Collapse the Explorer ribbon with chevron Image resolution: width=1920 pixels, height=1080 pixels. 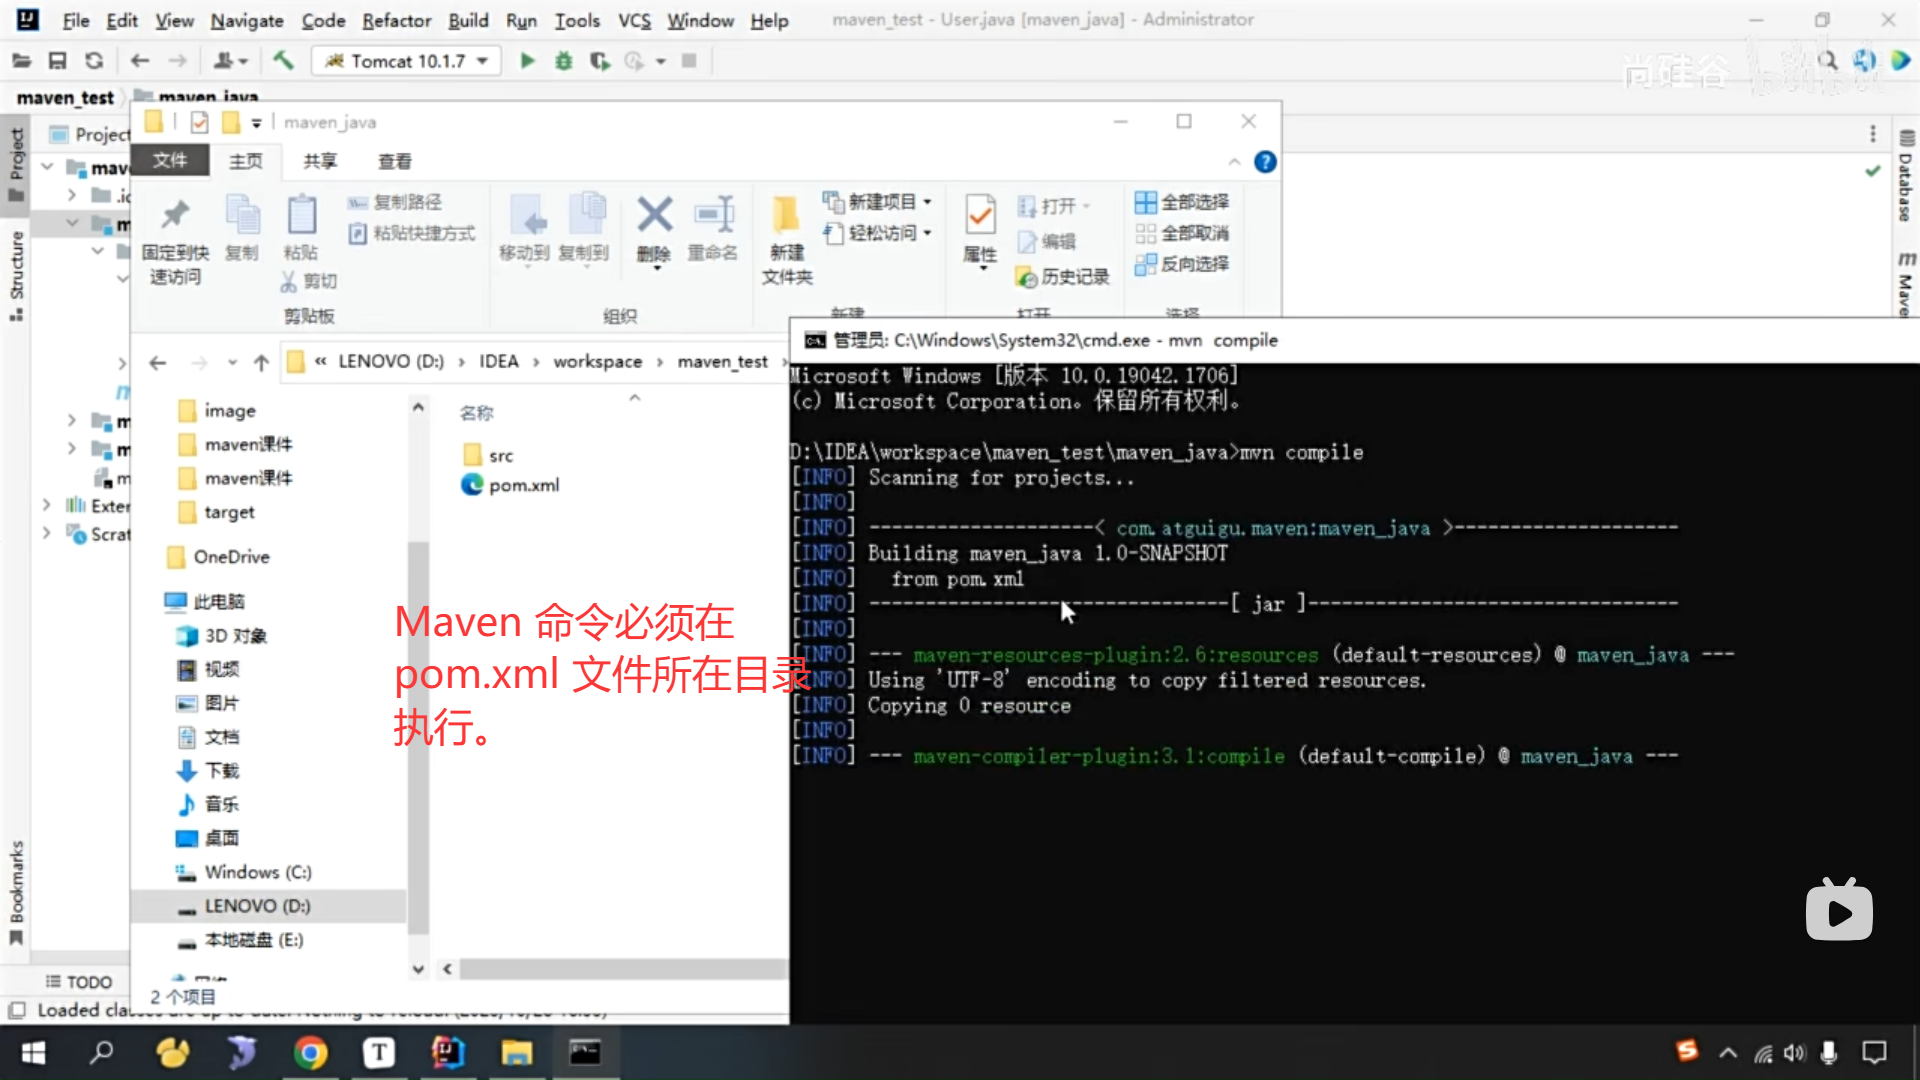pos(1234,162)
